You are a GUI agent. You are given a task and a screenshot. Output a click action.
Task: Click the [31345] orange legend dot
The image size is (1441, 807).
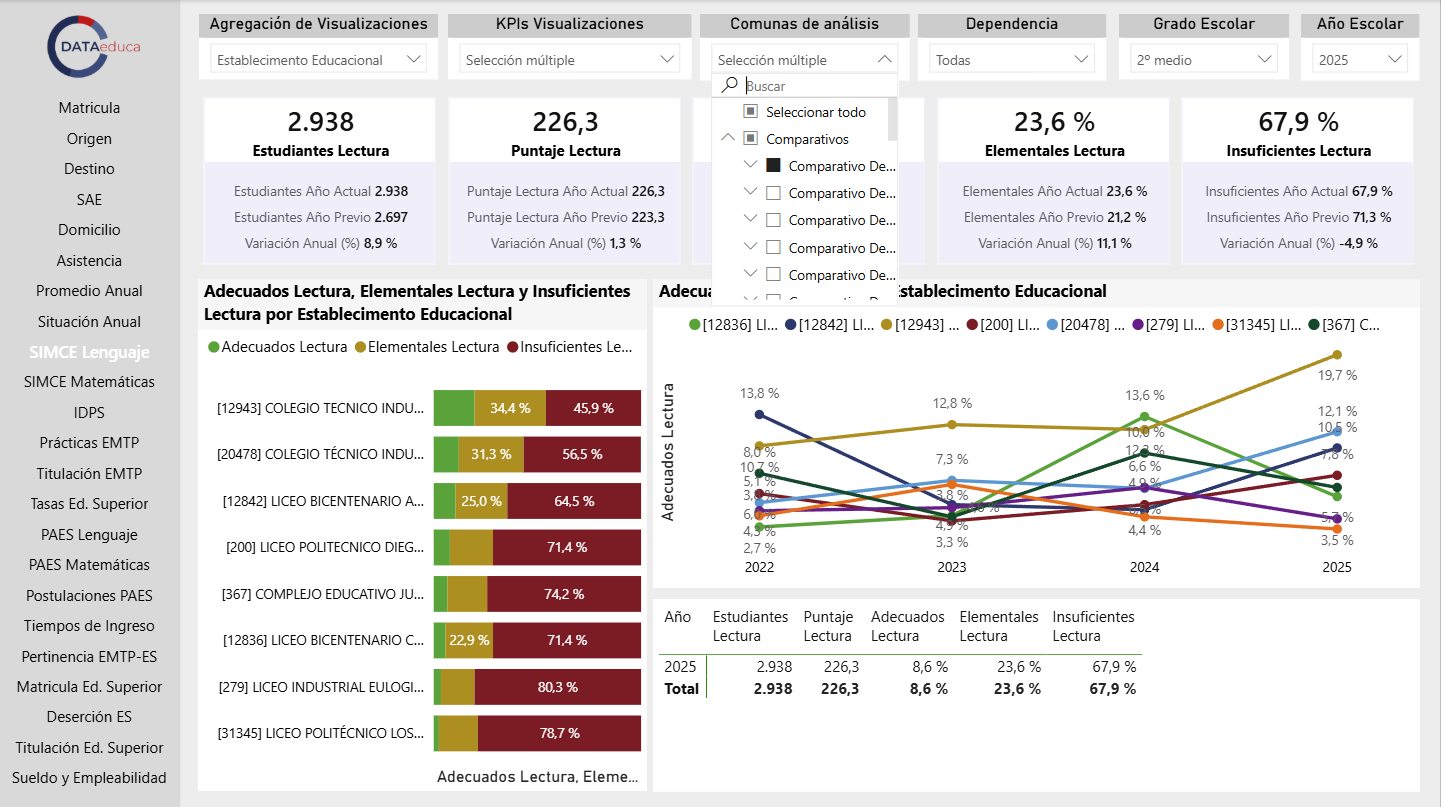pos(1217,324)
